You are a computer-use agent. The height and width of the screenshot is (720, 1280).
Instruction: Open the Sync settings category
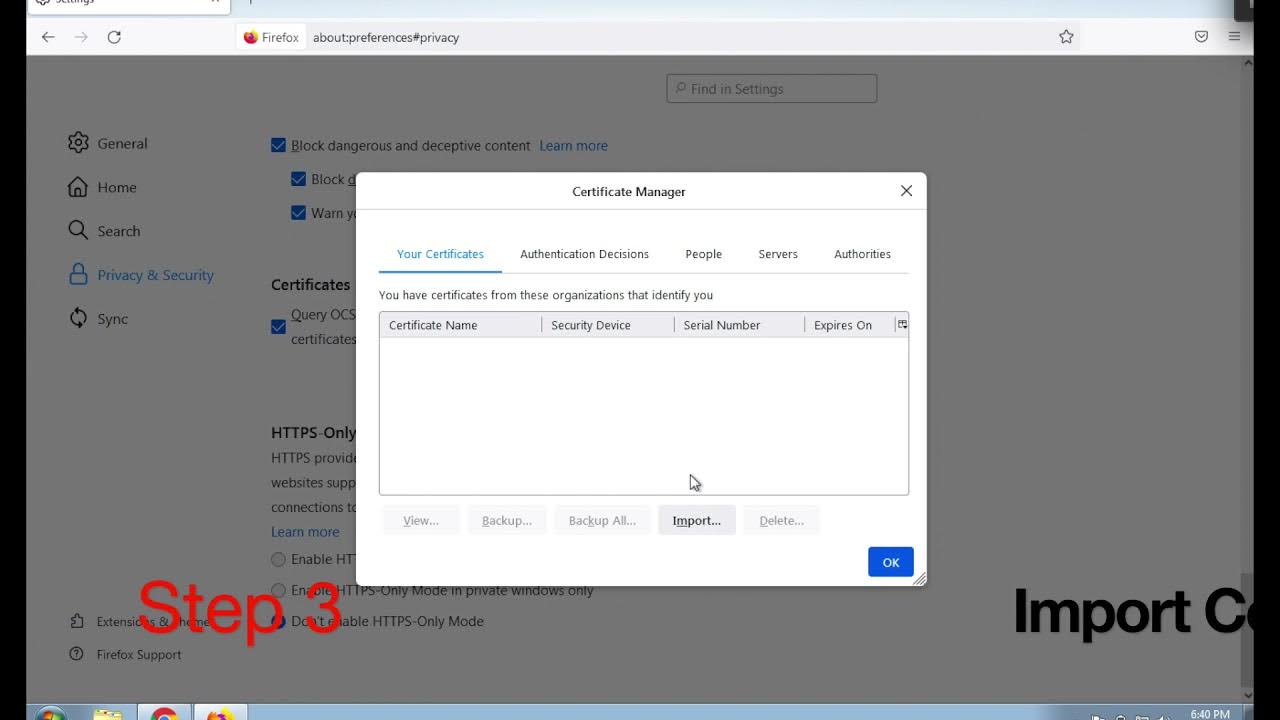tap(113, 319)
